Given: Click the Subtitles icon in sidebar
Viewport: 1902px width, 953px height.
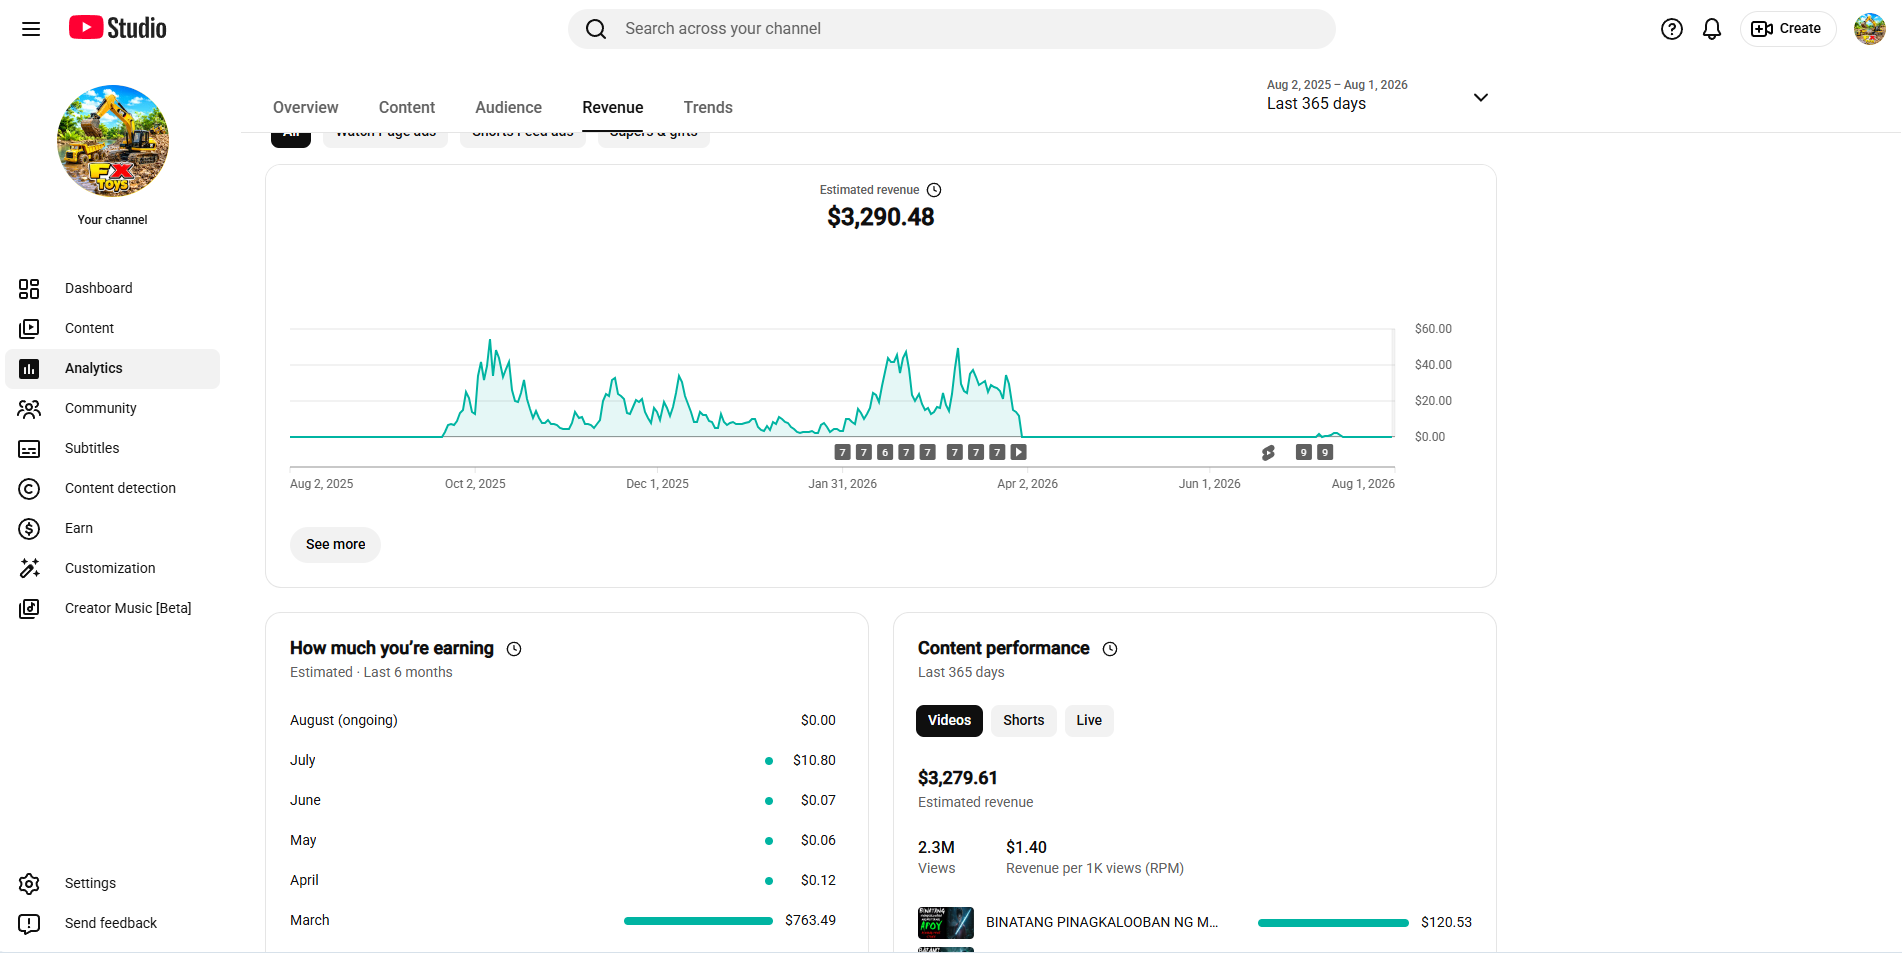Looking at the screenshot, I should [x=29, y=449].
